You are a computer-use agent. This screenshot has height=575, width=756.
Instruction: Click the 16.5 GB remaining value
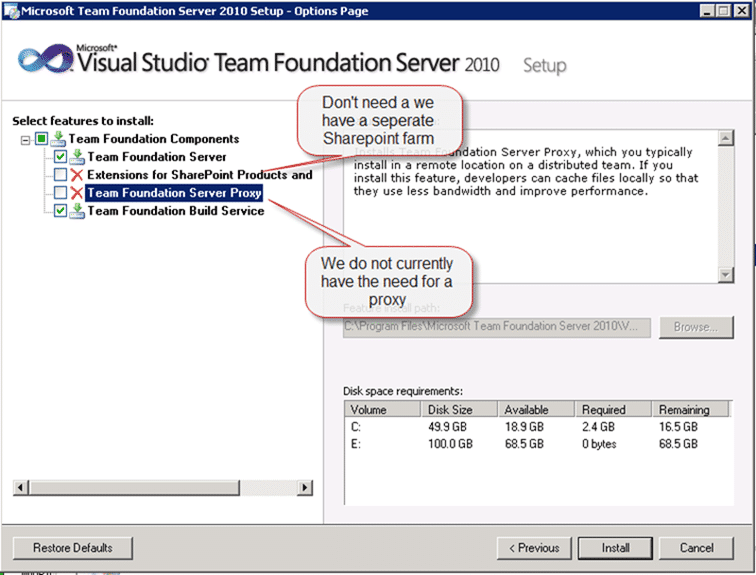678,427
